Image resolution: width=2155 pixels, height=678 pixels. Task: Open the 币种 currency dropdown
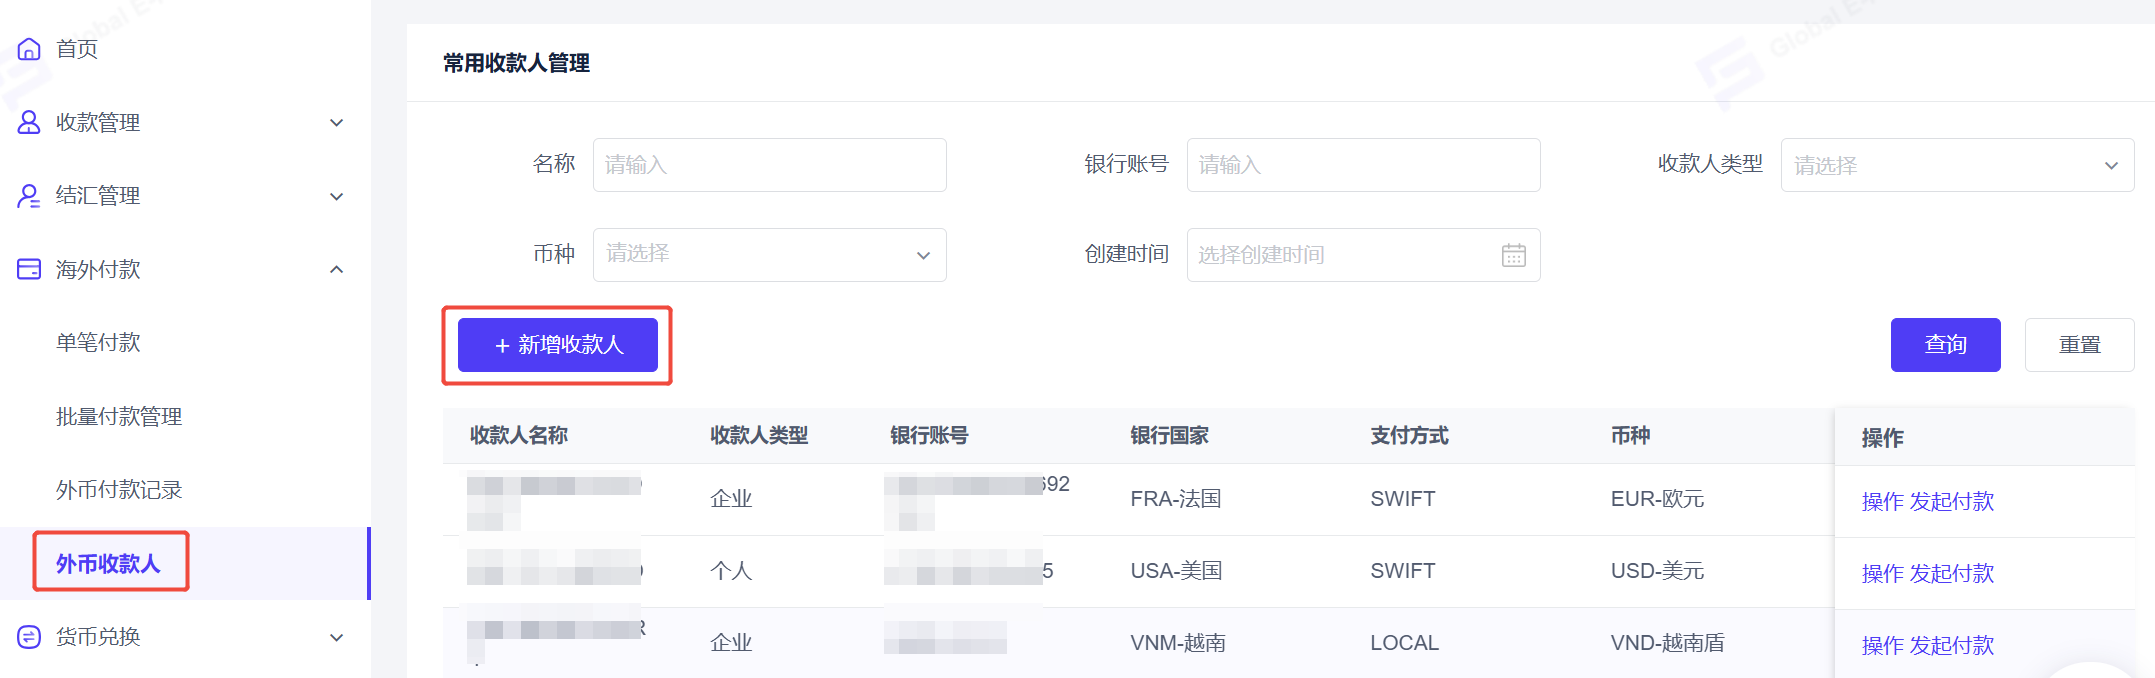[769, 255]
